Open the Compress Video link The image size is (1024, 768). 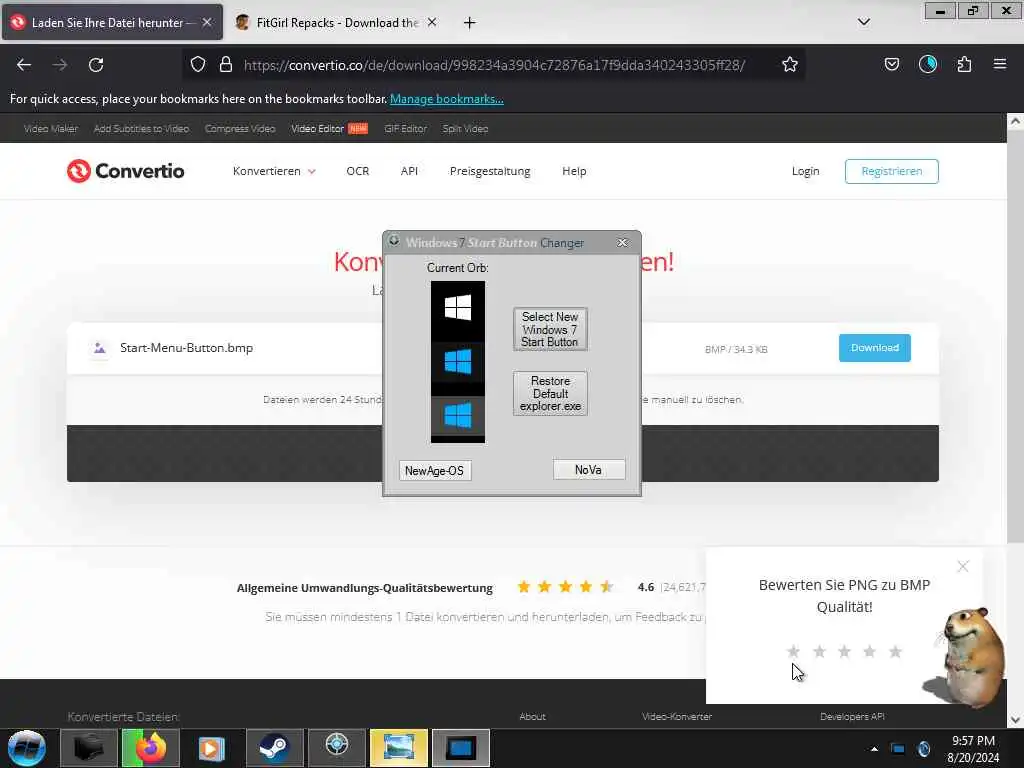[x=240, y=129]
